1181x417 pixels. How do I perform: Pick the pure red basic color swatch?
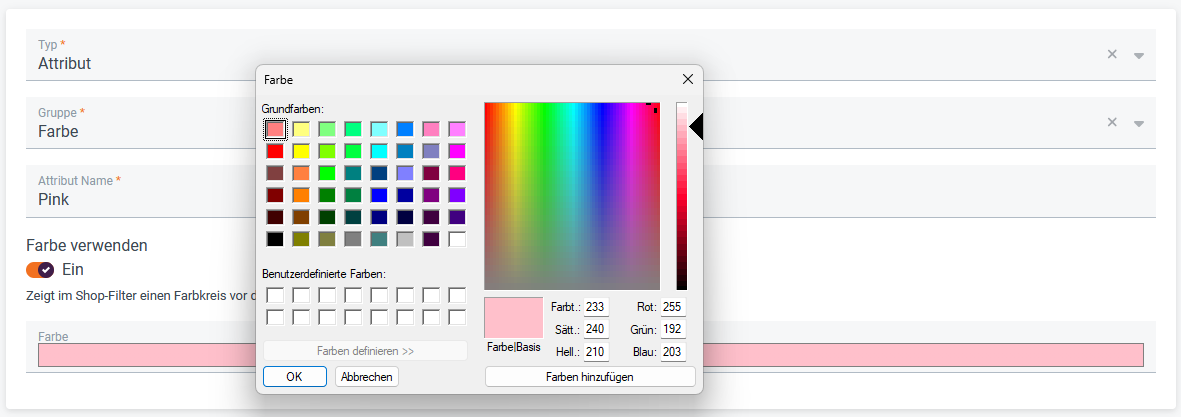pyautogui.click(x=276, y=151)
